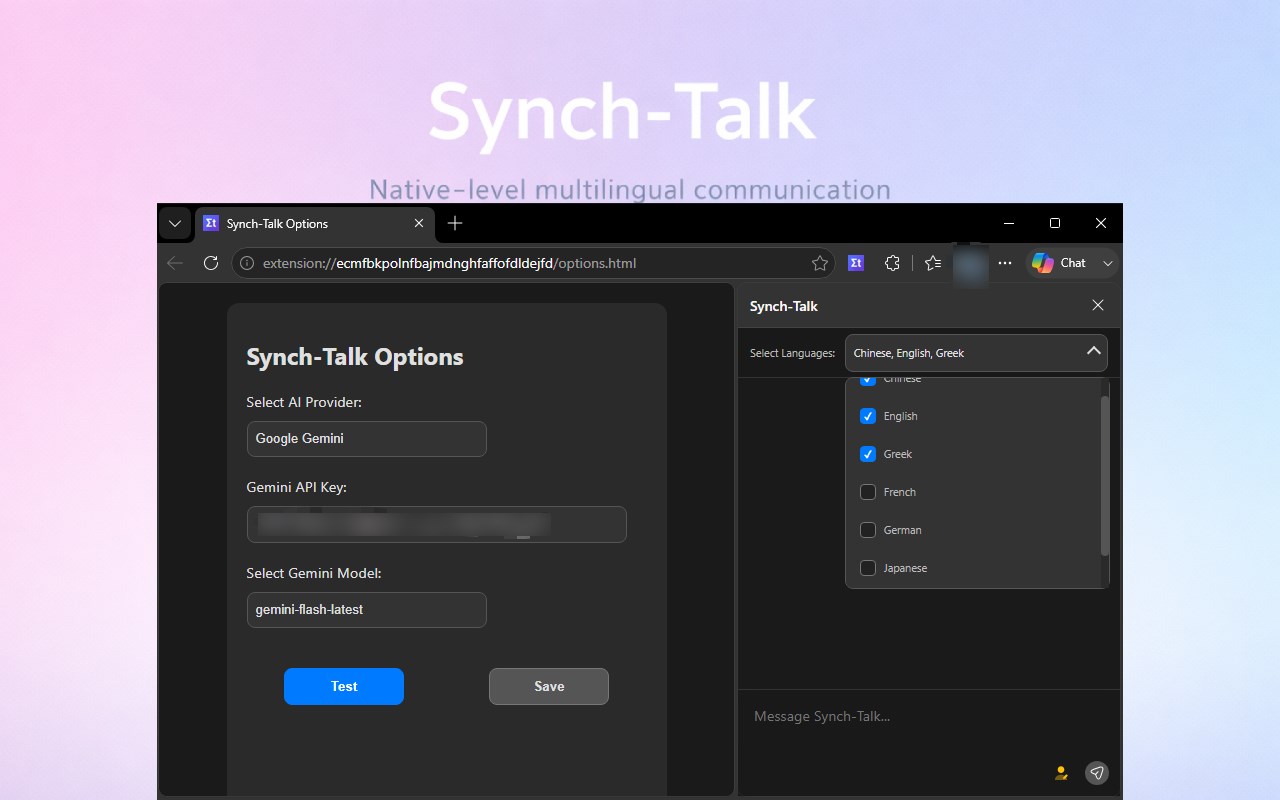The height and width of the screenshot is (800, 1280).
Task: Minimize the browser window
Action: pyautogui.click(x=1009, y=223)
